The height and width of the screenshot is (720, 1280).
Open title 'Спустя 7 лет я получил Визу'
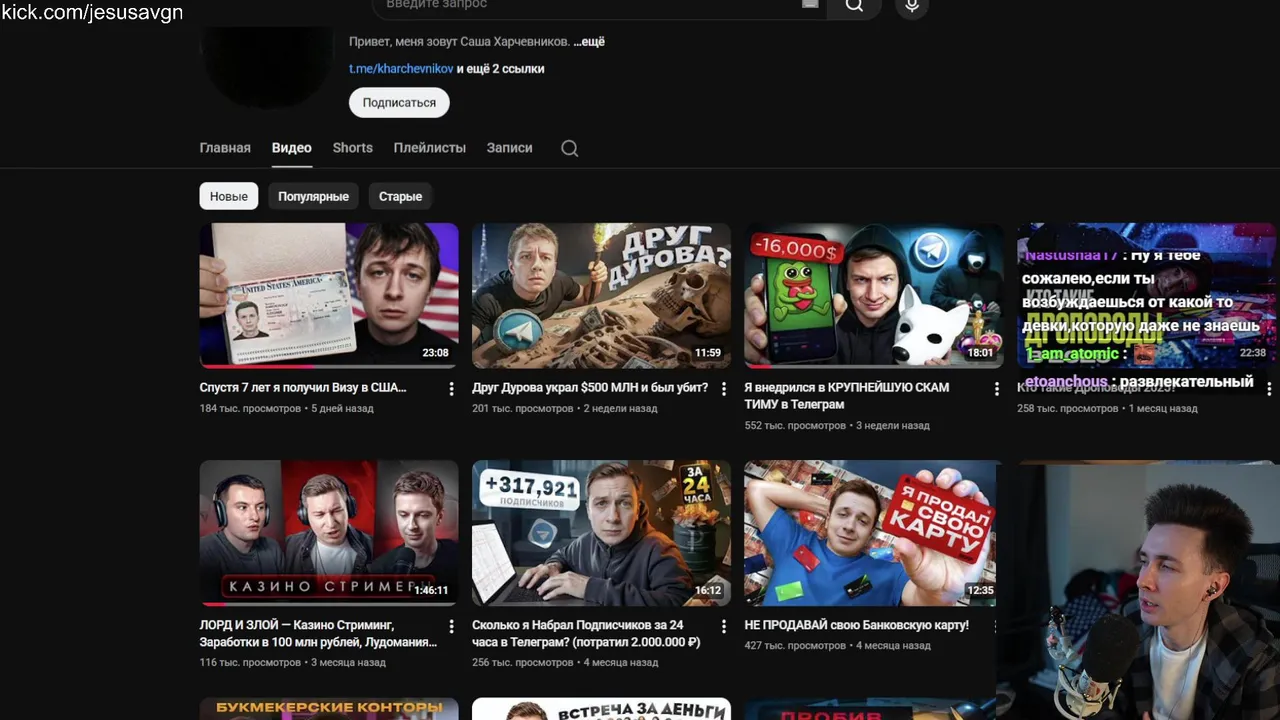303,388
